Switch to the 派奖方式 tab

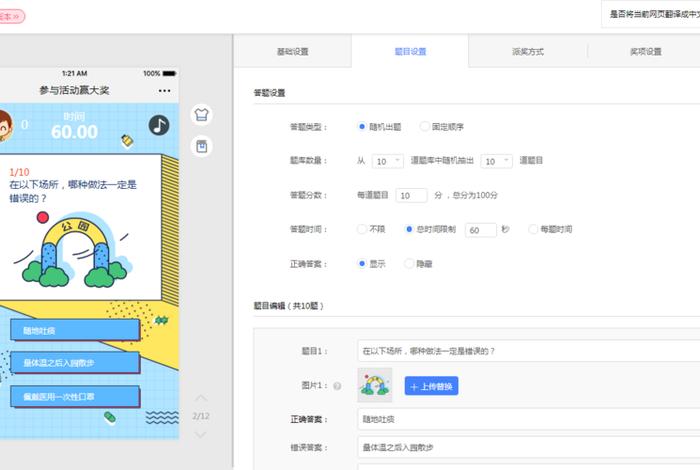click(x=528, y=51)
